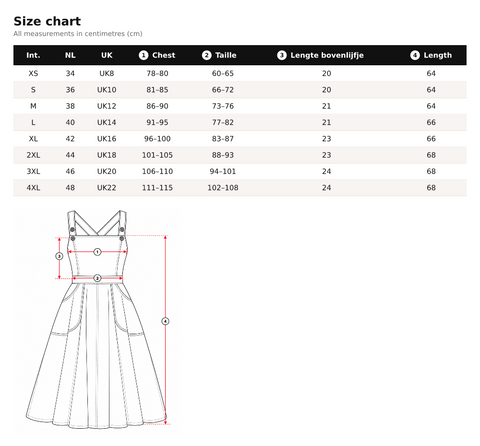Click 'All measurements in centimetres (cm)' note
The width and height of the screenshot is (480, 446).
tap(78, 34)
